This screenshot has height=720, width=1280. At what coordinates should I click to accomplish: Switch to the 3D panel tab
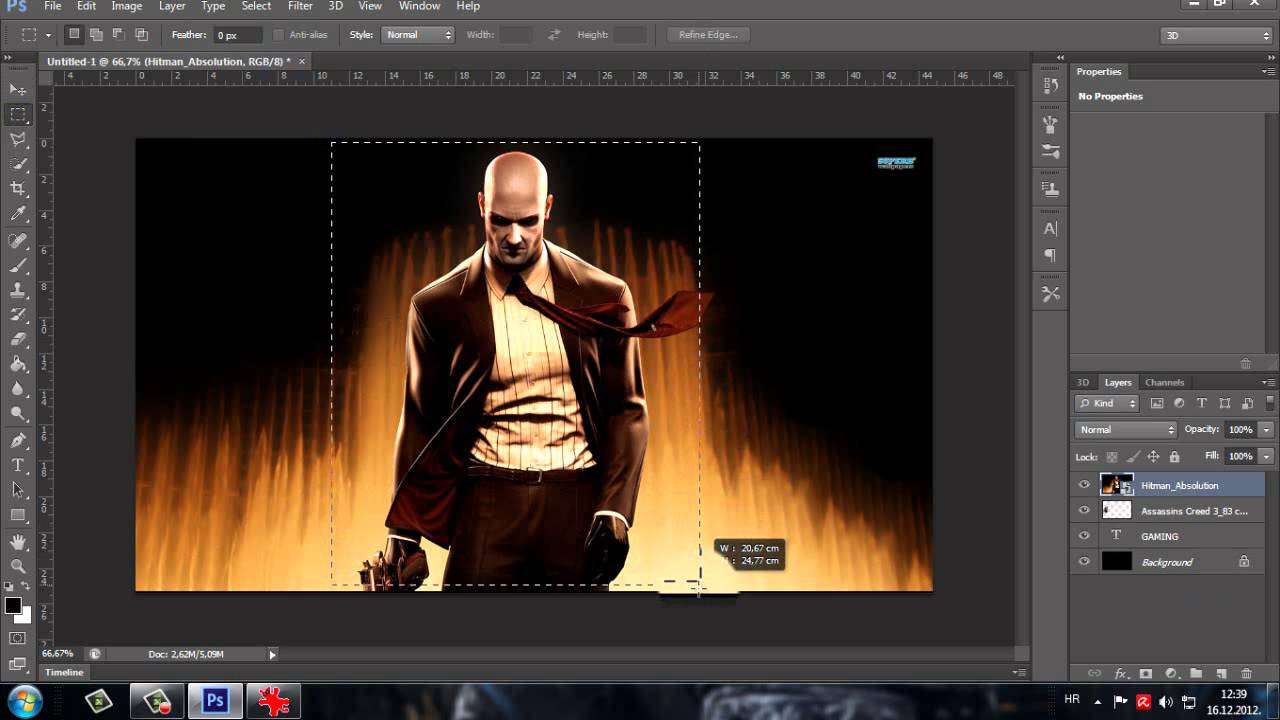pos(1083,382)
